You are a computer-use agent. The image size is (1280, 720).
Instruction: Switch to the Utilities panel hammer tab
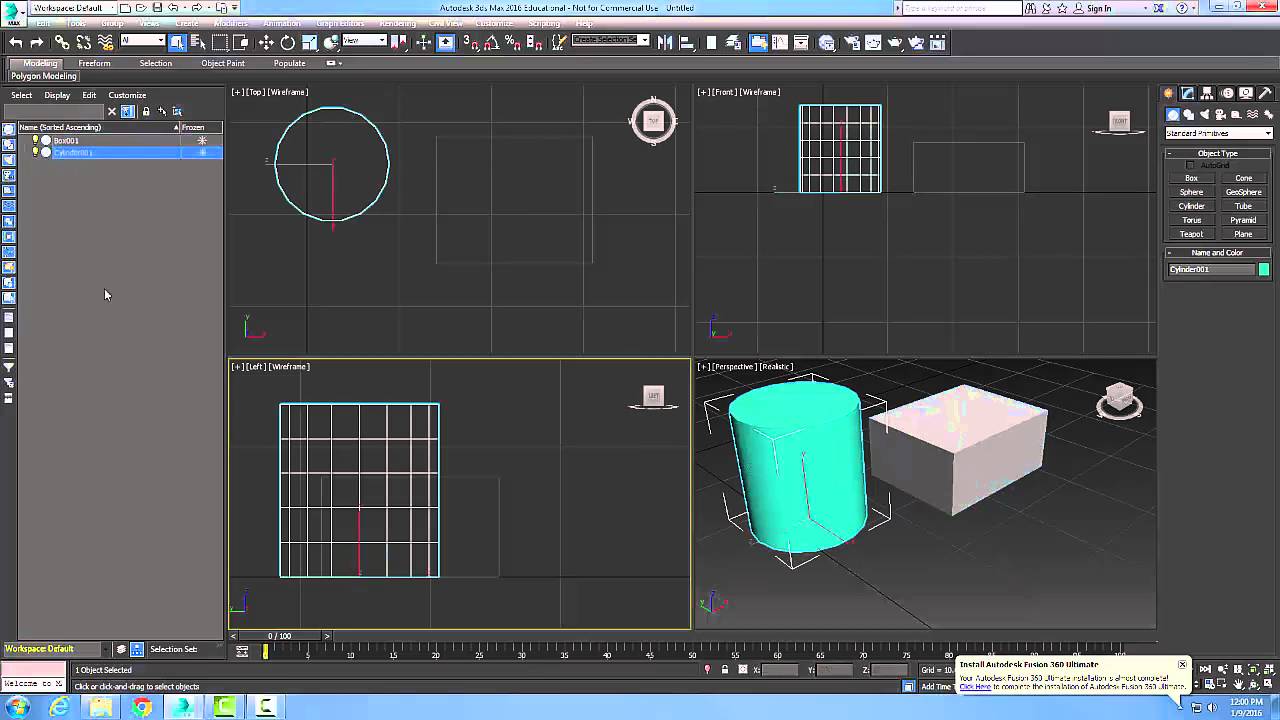click(x=1265, y=93)
